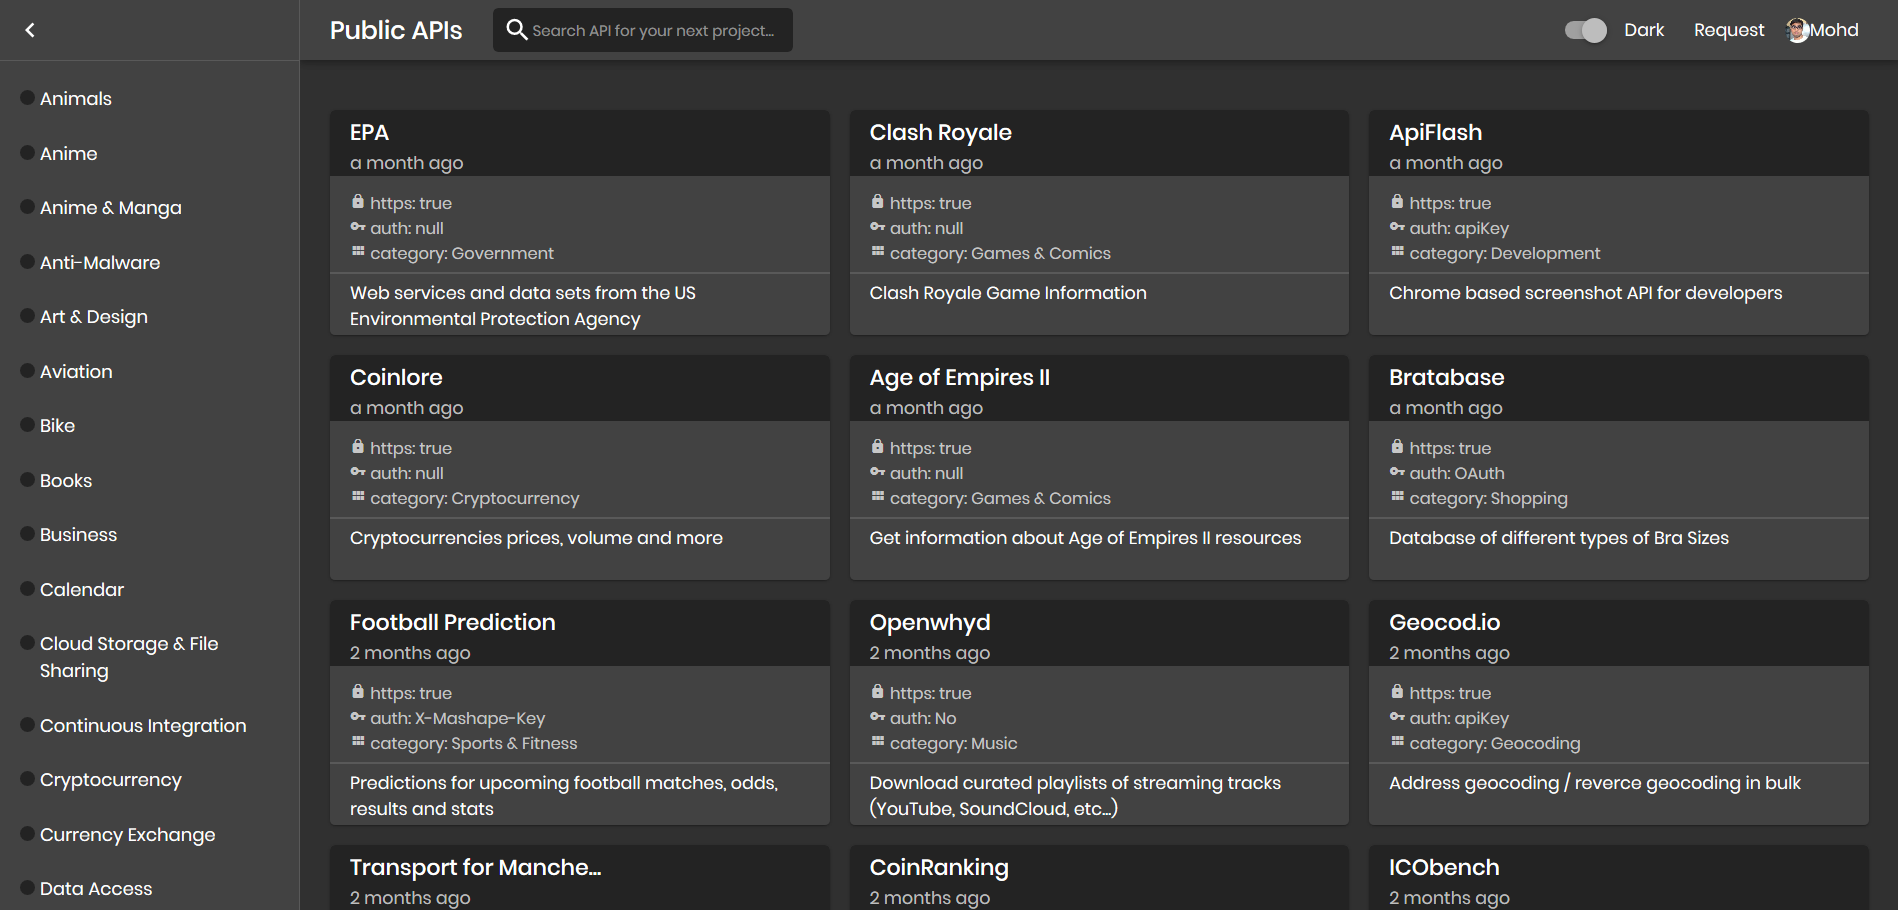Screen dimensions: 1898x910
Task: Click the Public APIs site title
Action: tap(396, 30)
